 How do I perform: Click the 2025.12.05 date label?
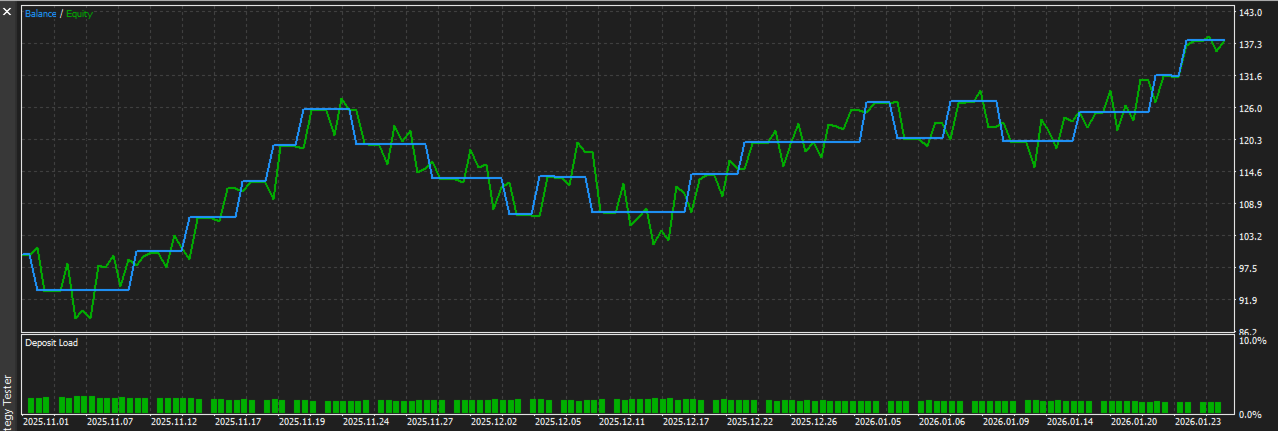558,422
